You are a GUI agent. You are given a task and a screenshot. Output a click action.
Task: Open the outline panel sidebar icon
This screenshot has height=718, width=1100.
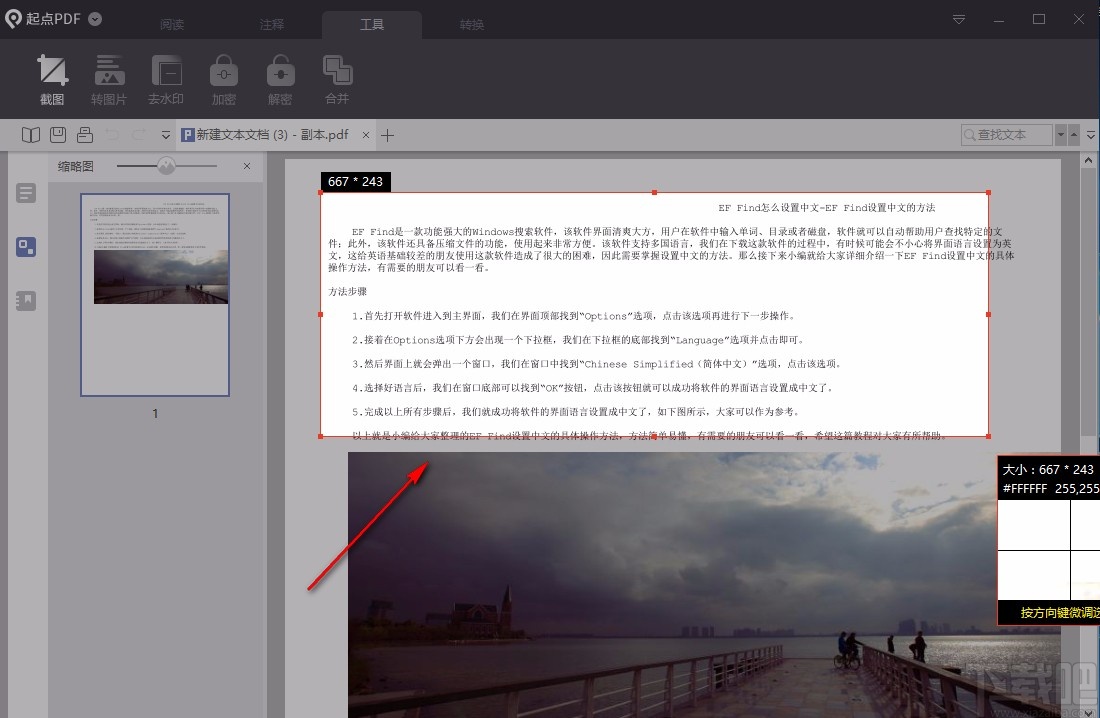pyautogui.click(x=26, y=193)
